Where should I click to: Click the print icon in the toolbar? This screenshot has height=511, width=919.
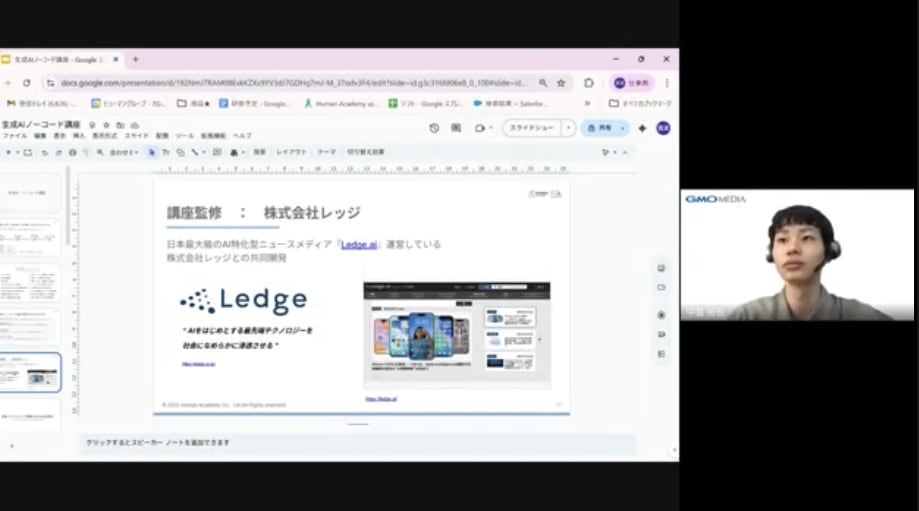coord(73,152)
